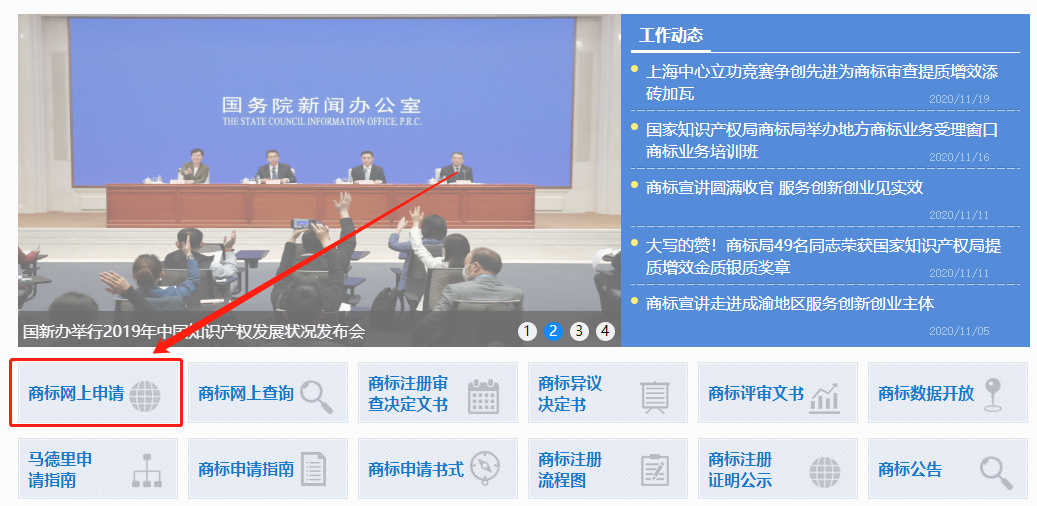
Task: Open the 商标申请指南 link
Action: point(246,470)
